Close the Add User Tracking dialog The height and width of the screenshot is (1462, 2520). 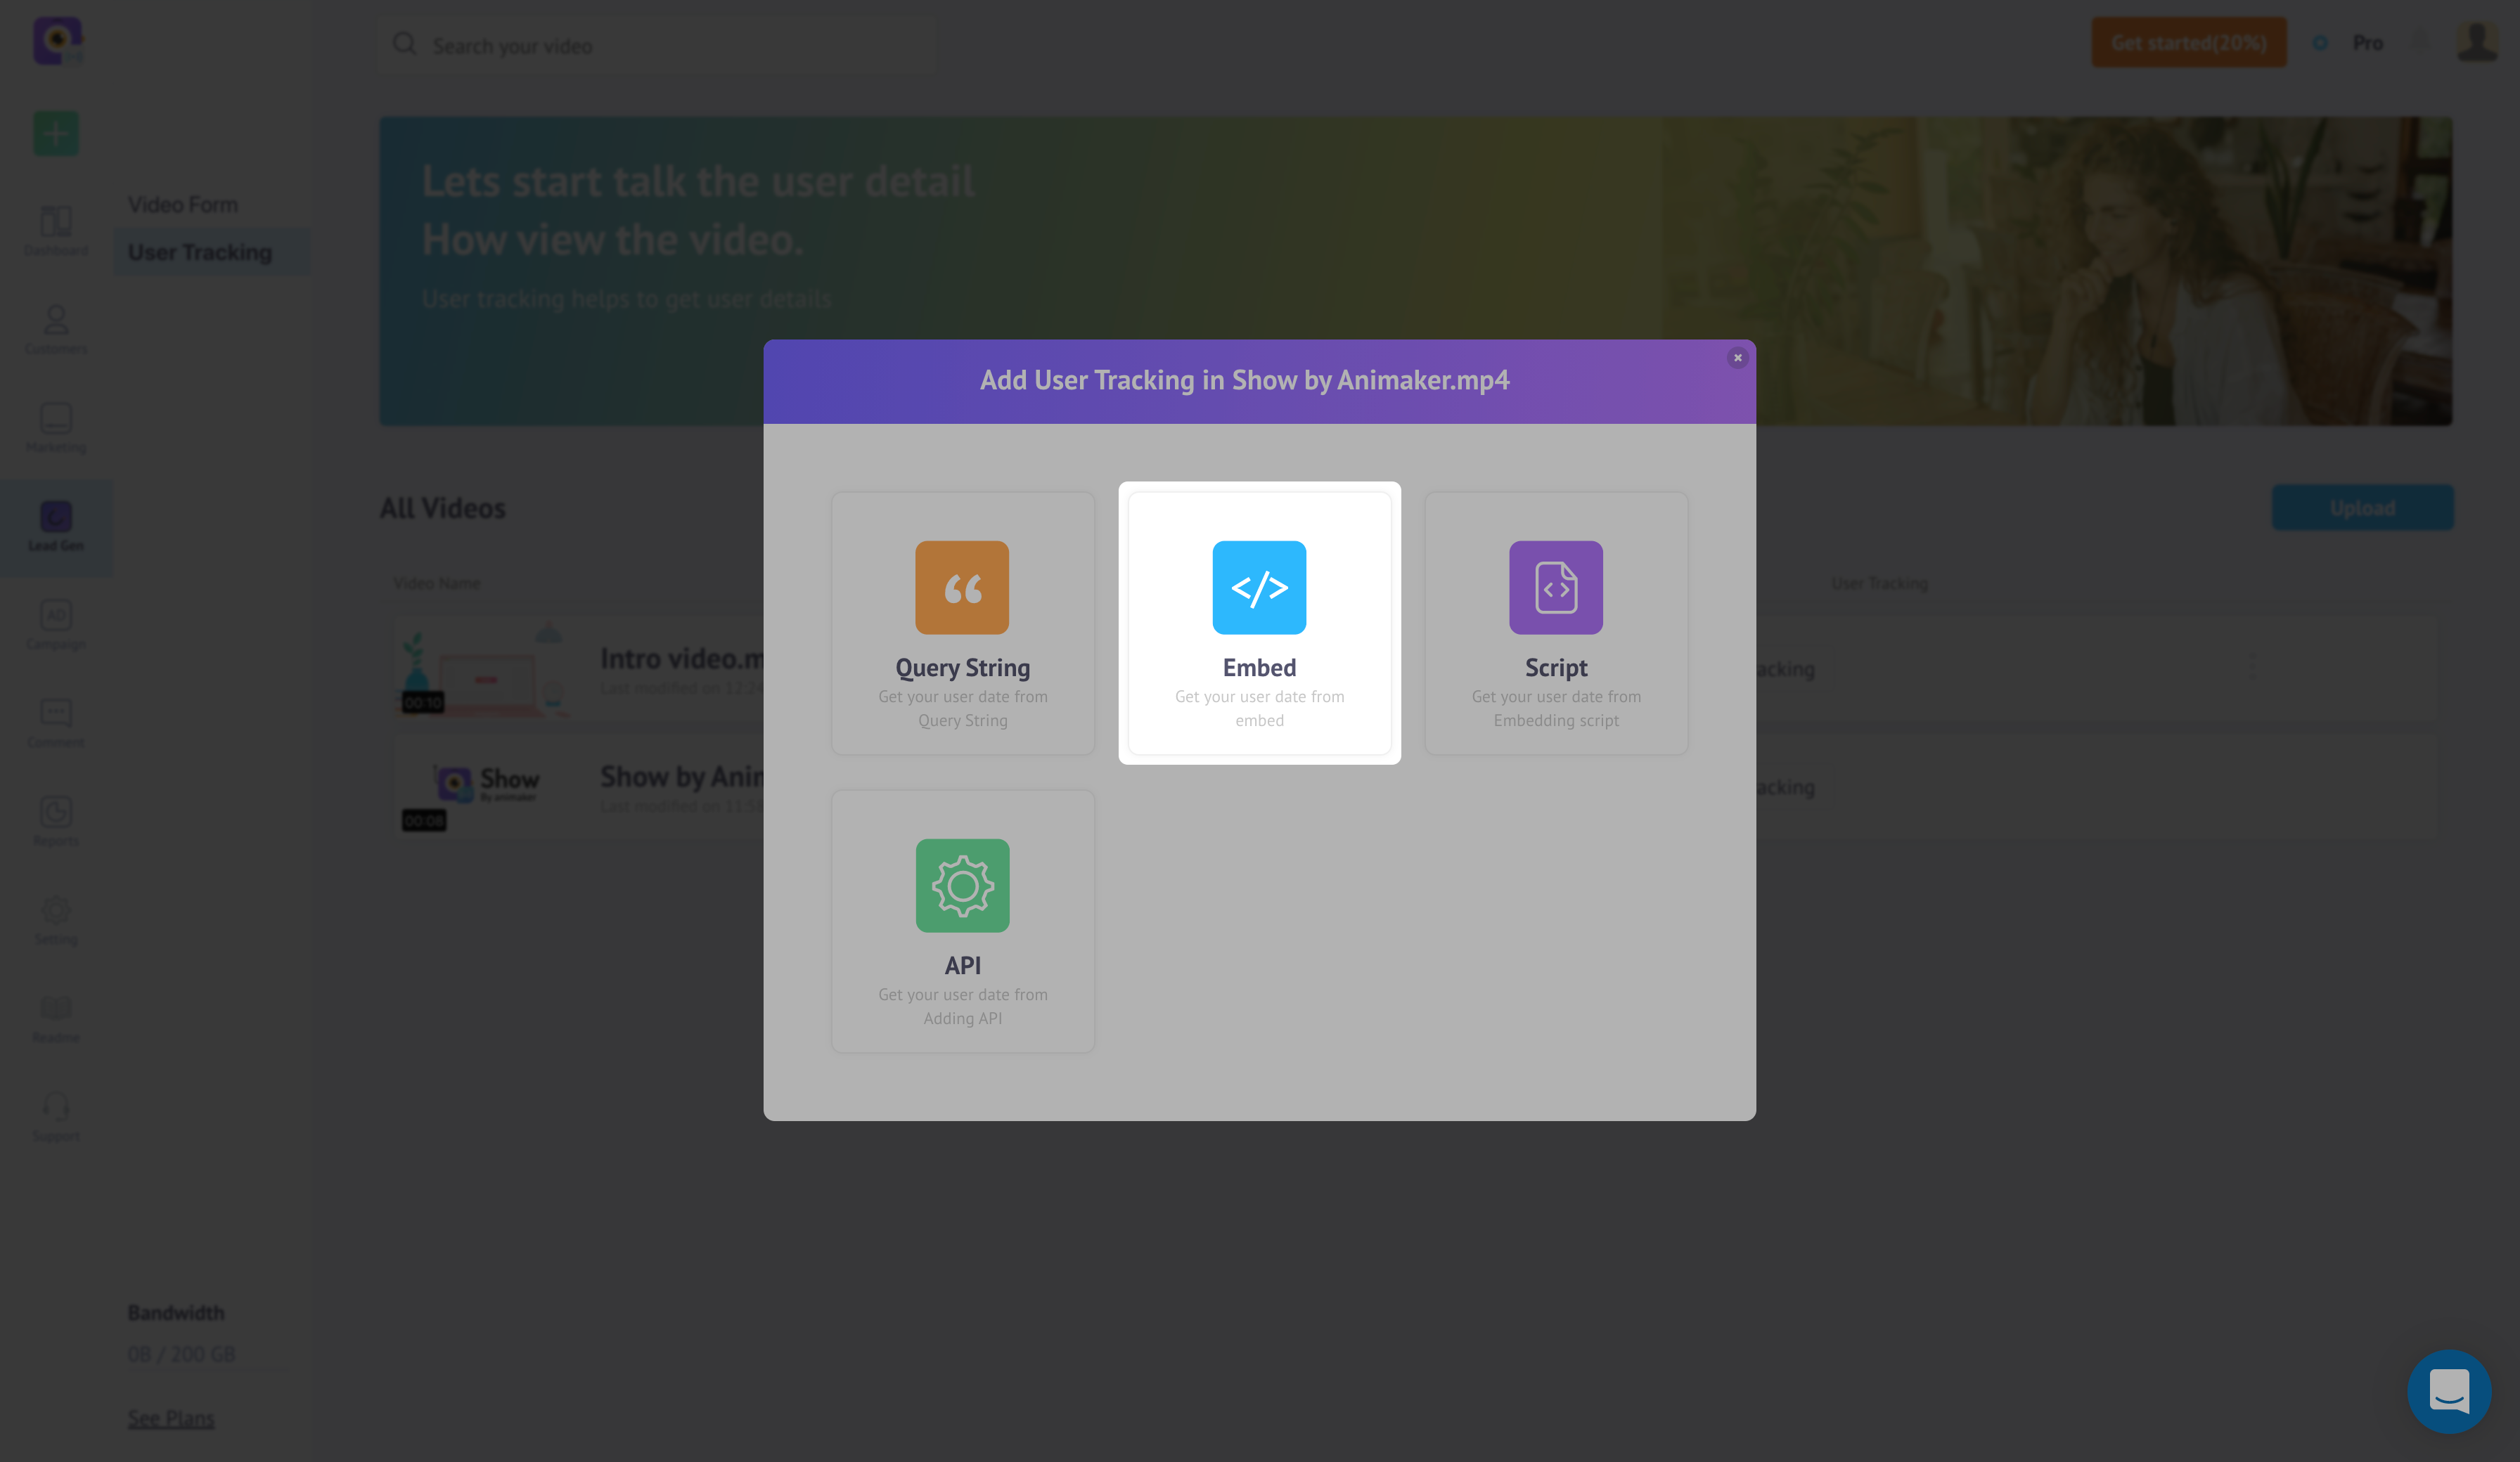[1737, 358]
